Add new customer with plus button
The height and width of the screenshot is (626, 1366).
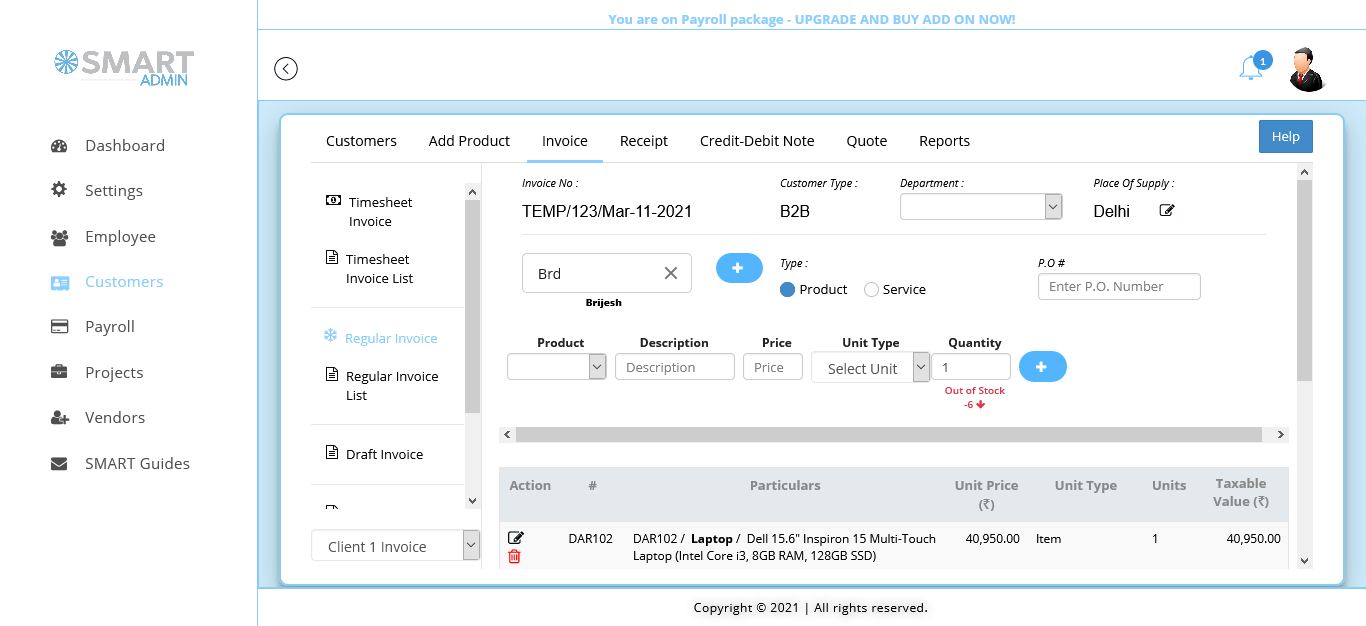click(738, 268)
